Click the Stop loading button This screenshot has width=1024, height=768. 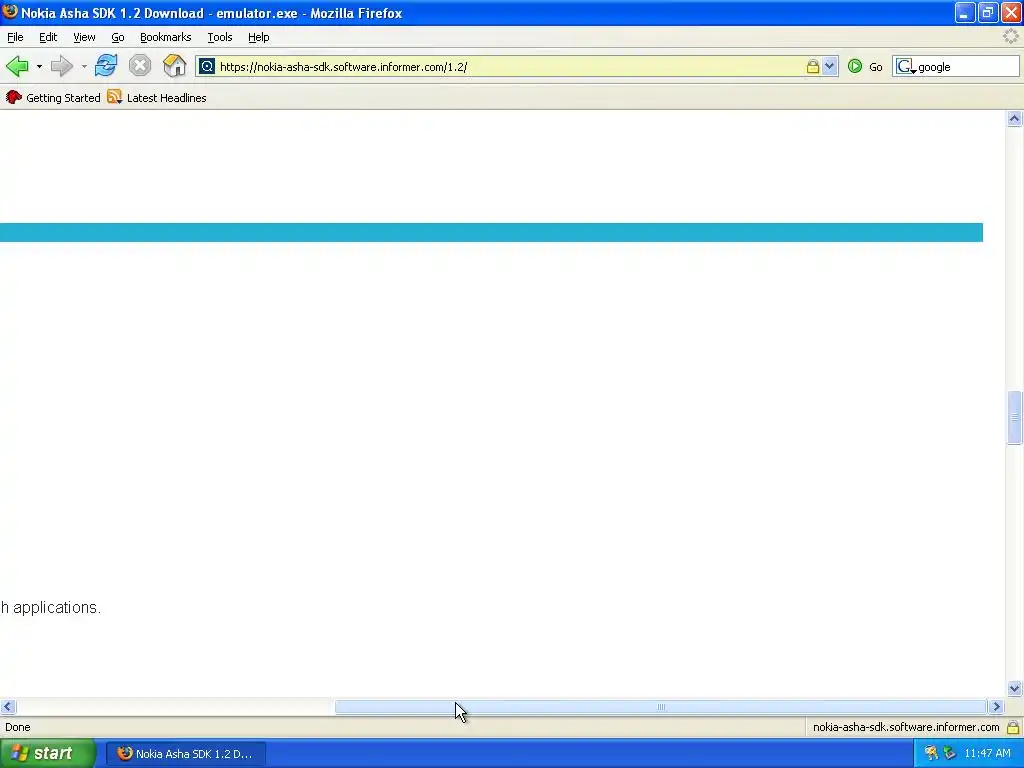pyautogui.click(x=140, y=66)
